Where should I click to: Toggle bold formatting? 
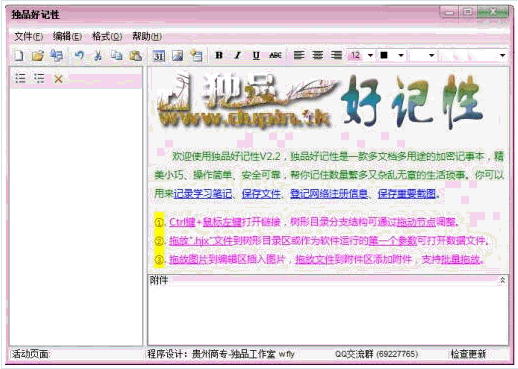point(219,55)
